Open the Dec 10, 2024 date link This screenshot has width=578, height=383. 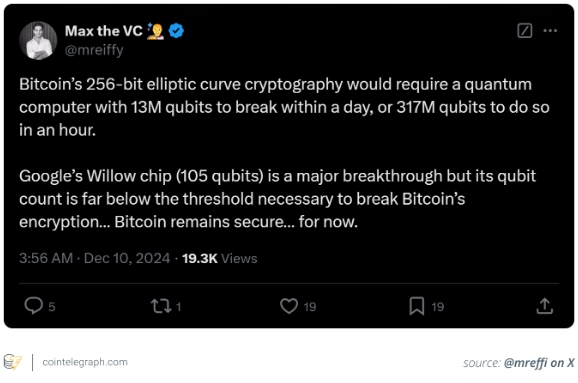(x=127, y=258)
